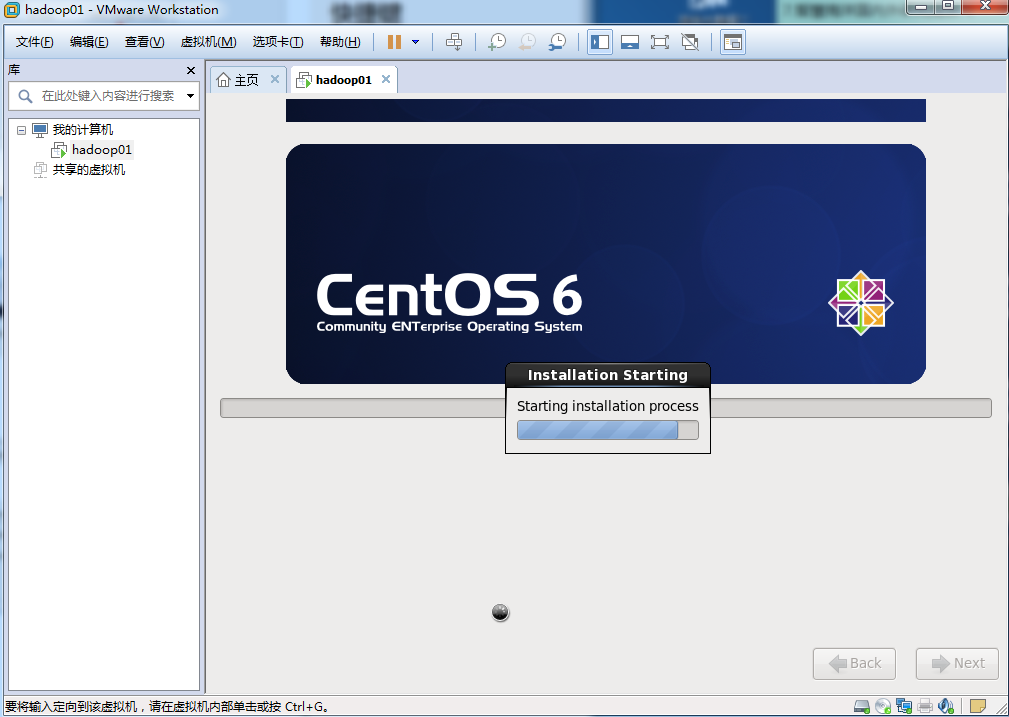The width and height of the screenshot is (1009, 717).
Task: Open the 虚拟机 menu
Action: 207,42
